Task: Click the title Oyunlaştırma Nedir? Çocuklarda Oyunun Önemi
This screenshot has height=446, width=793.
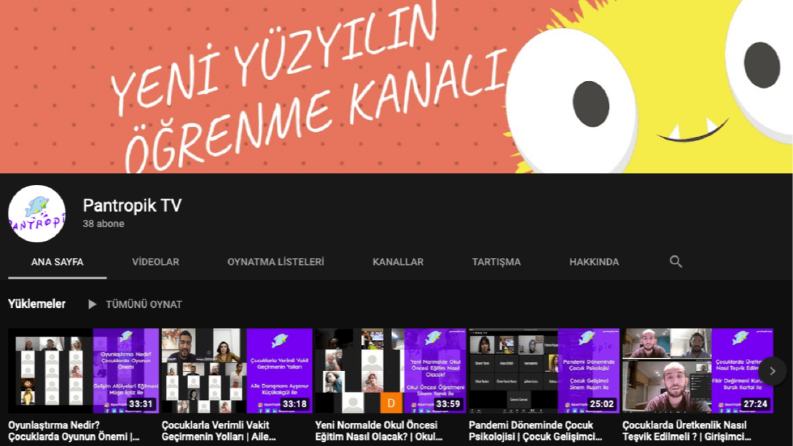Action: 74,431
